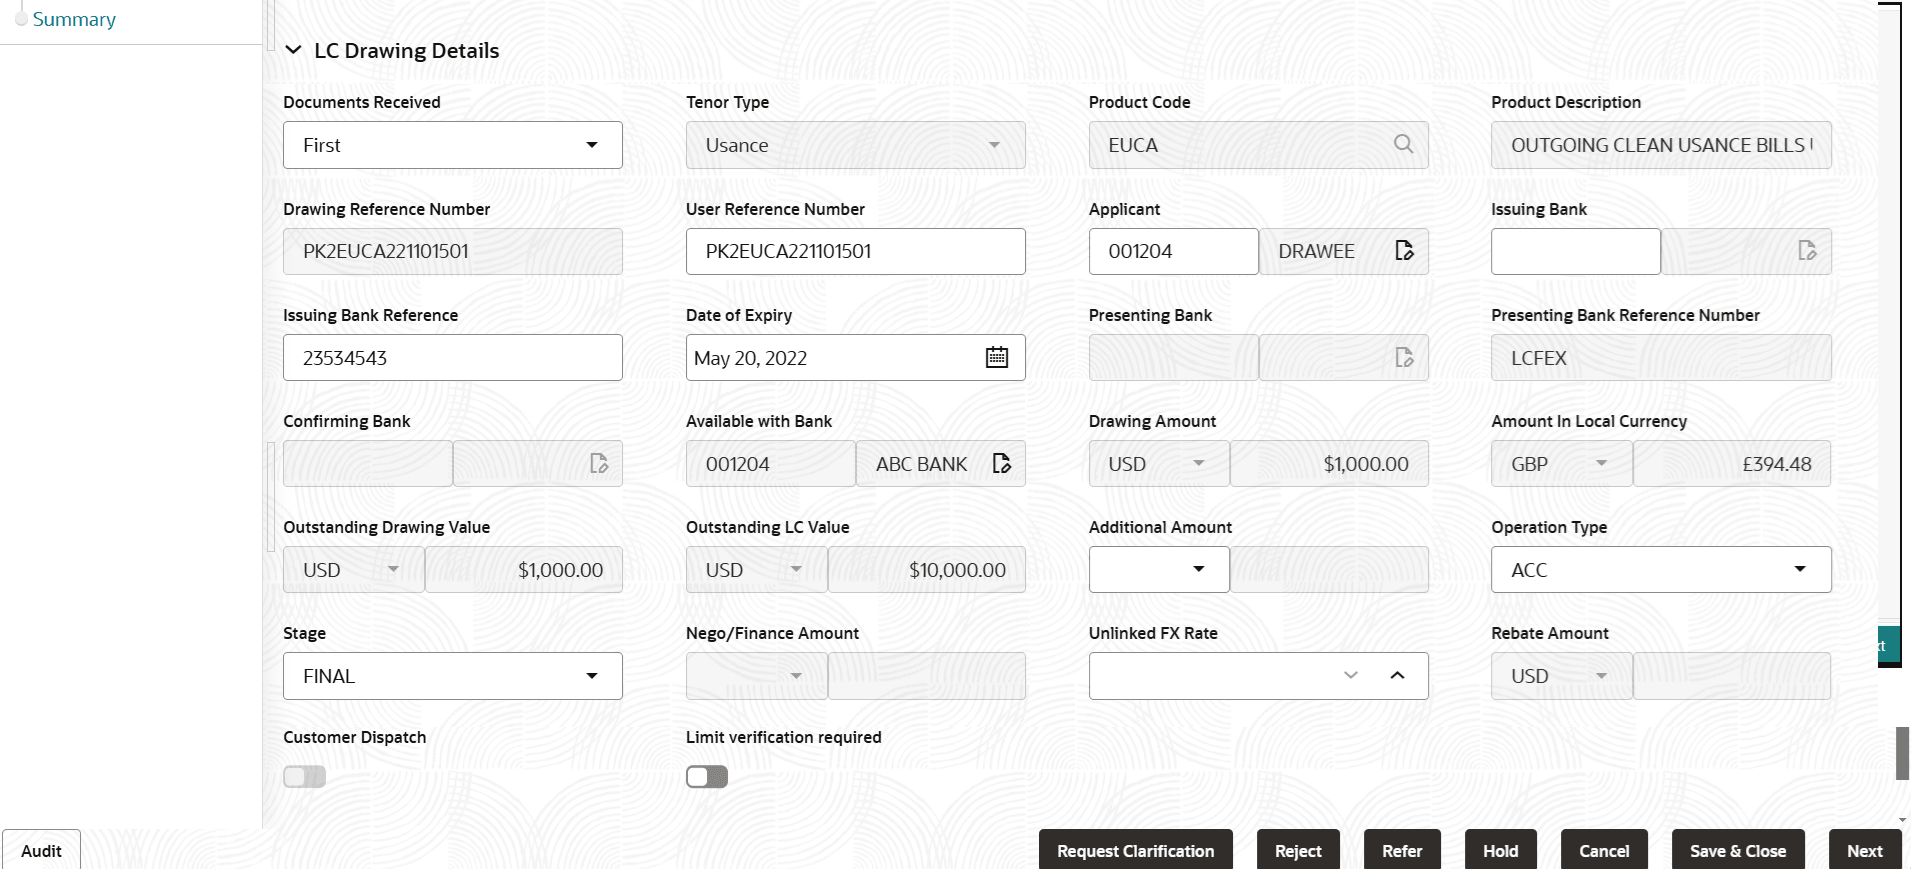The image size is (1917, 869).
Task: Toggle the Customer Dispatch switch
Action: click(305, 776)
